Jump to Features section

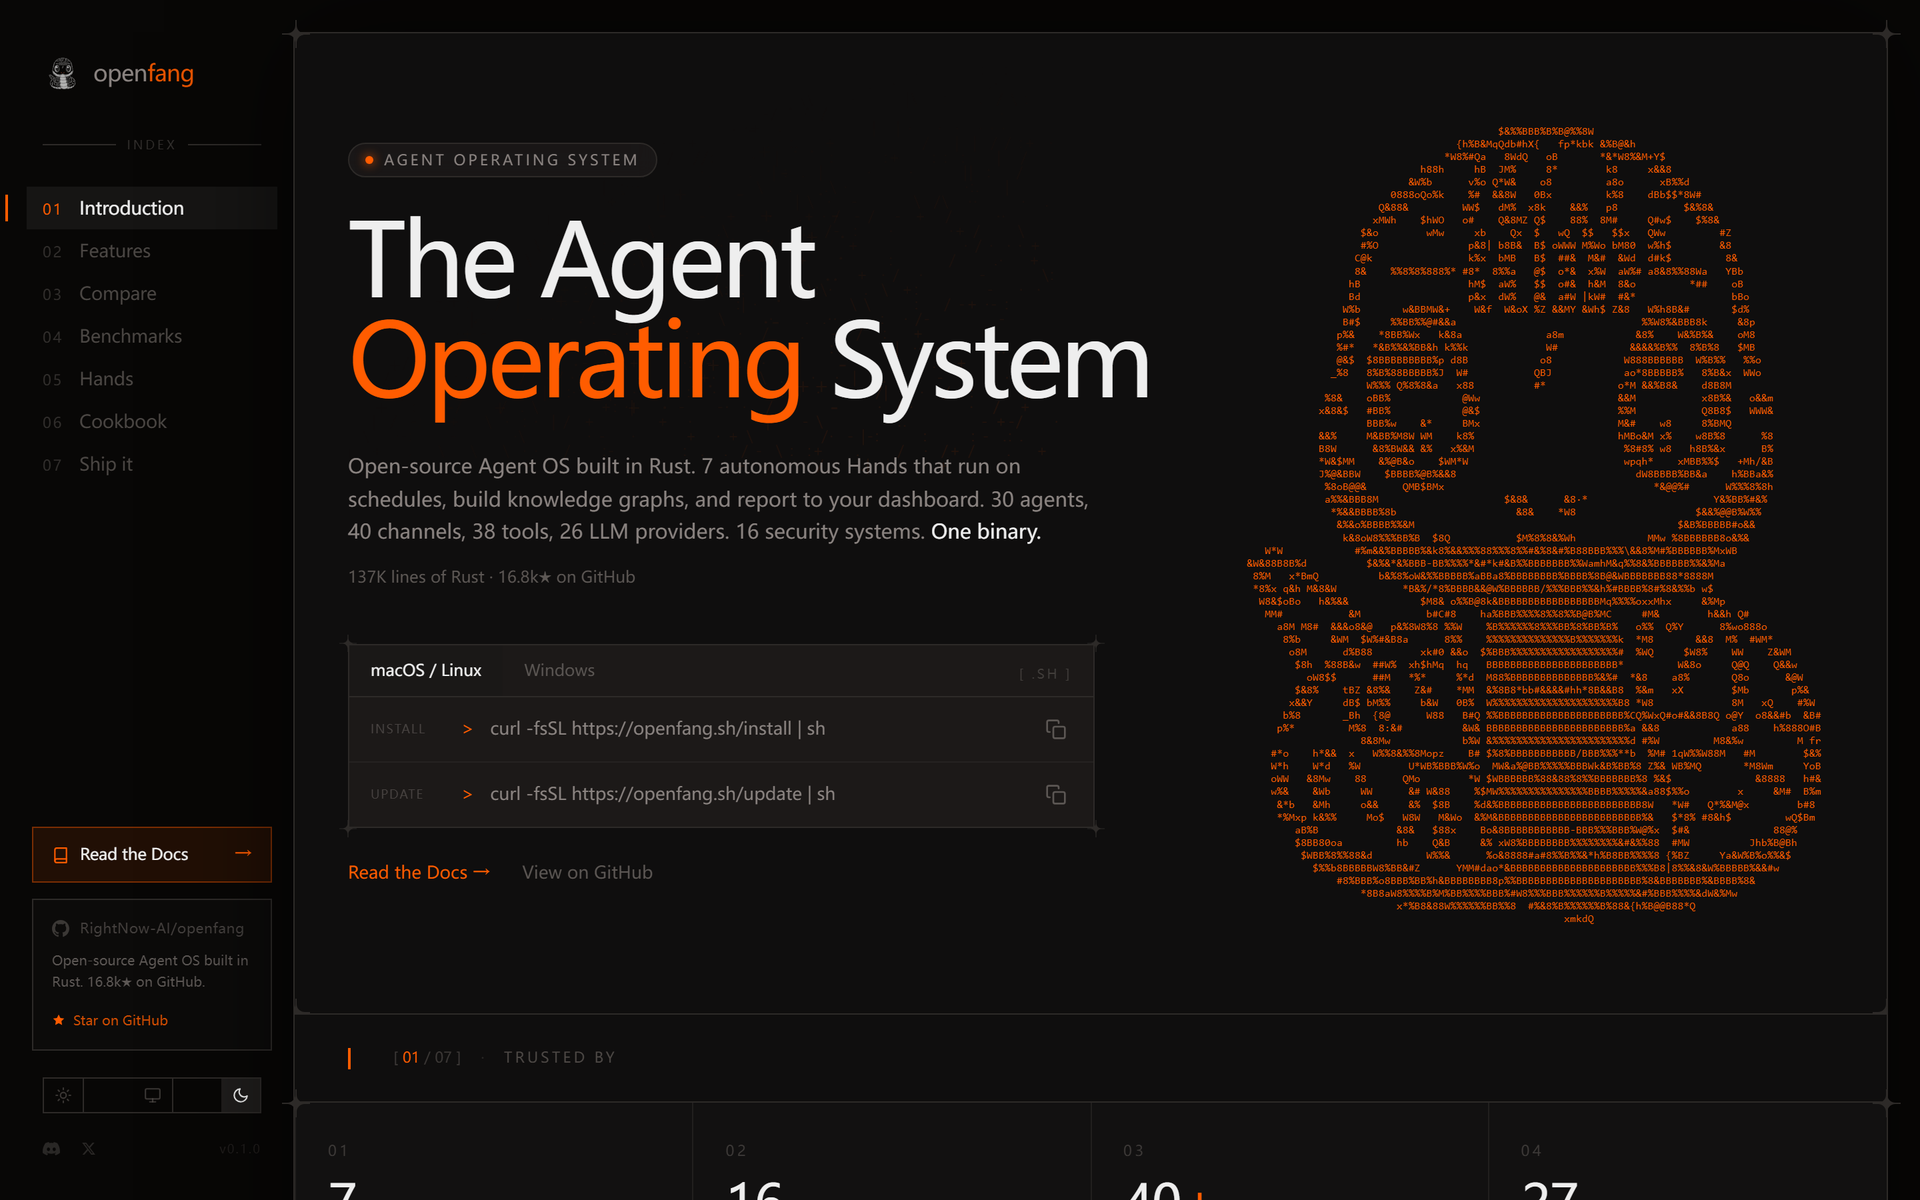tap(152, 251)
